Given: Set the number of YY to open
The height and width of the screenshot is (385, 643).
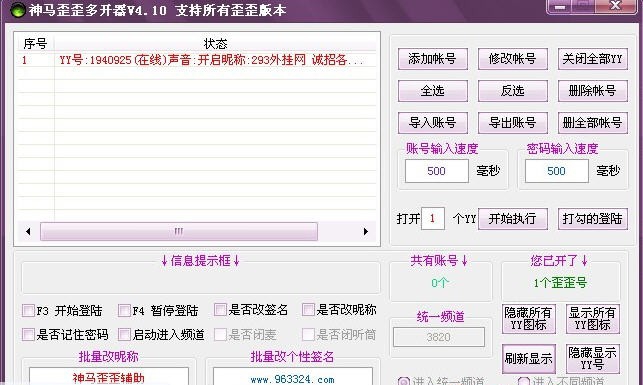Looking at the screenshot, I should pyautogui.click(x=433, y=219).
